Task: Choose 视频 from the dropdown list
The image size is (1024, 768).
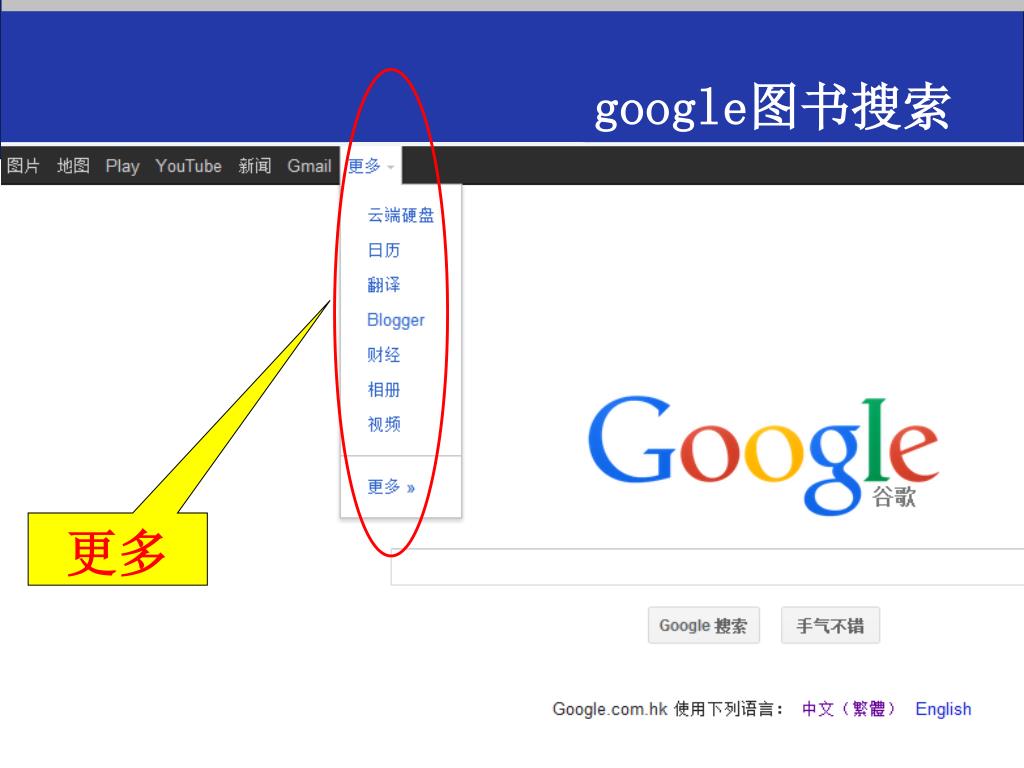Action: click(384, 424)
